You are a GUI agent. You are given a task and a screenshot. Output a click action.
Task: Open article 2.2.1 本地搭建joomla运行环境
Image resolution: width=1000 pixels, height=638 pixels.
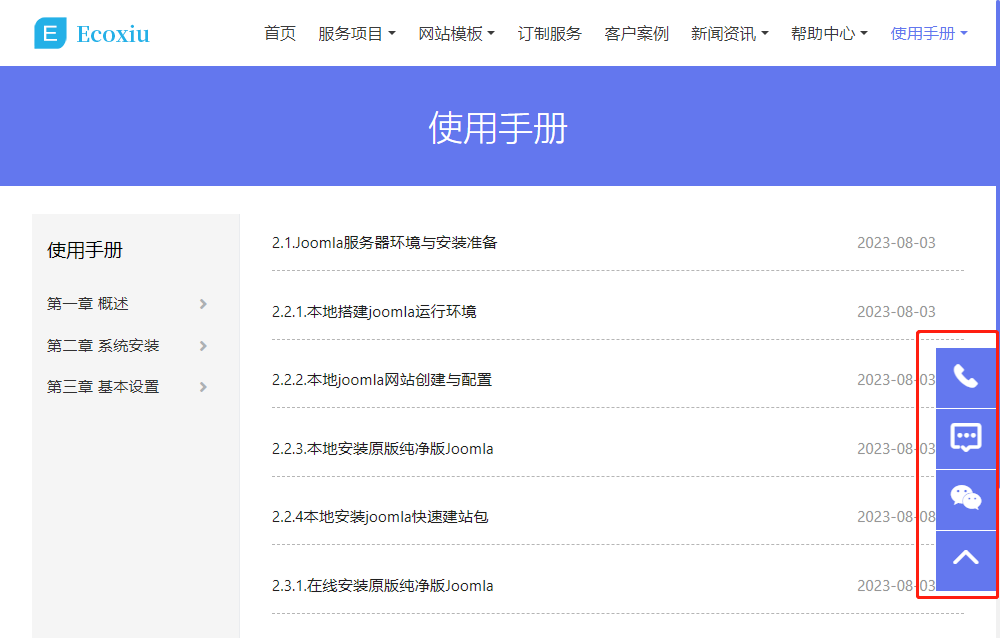(x=374, y=312)
